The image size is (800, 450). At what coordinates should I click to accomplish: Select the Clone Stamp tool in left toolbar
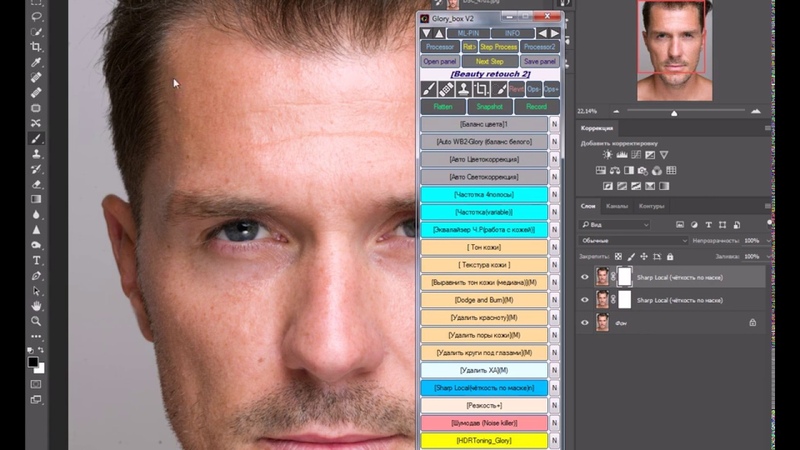click(36, 154)
